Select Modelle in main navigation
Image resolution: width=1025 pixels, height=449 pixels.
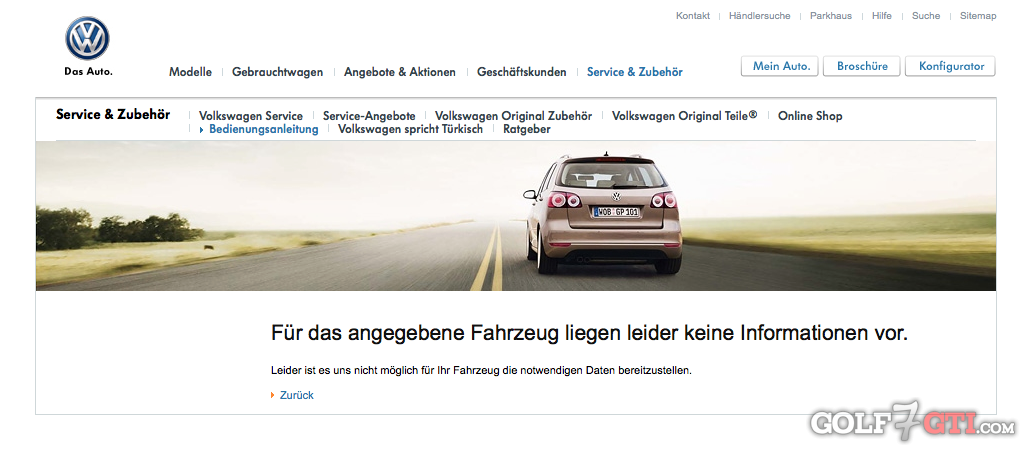pos(190,72)
